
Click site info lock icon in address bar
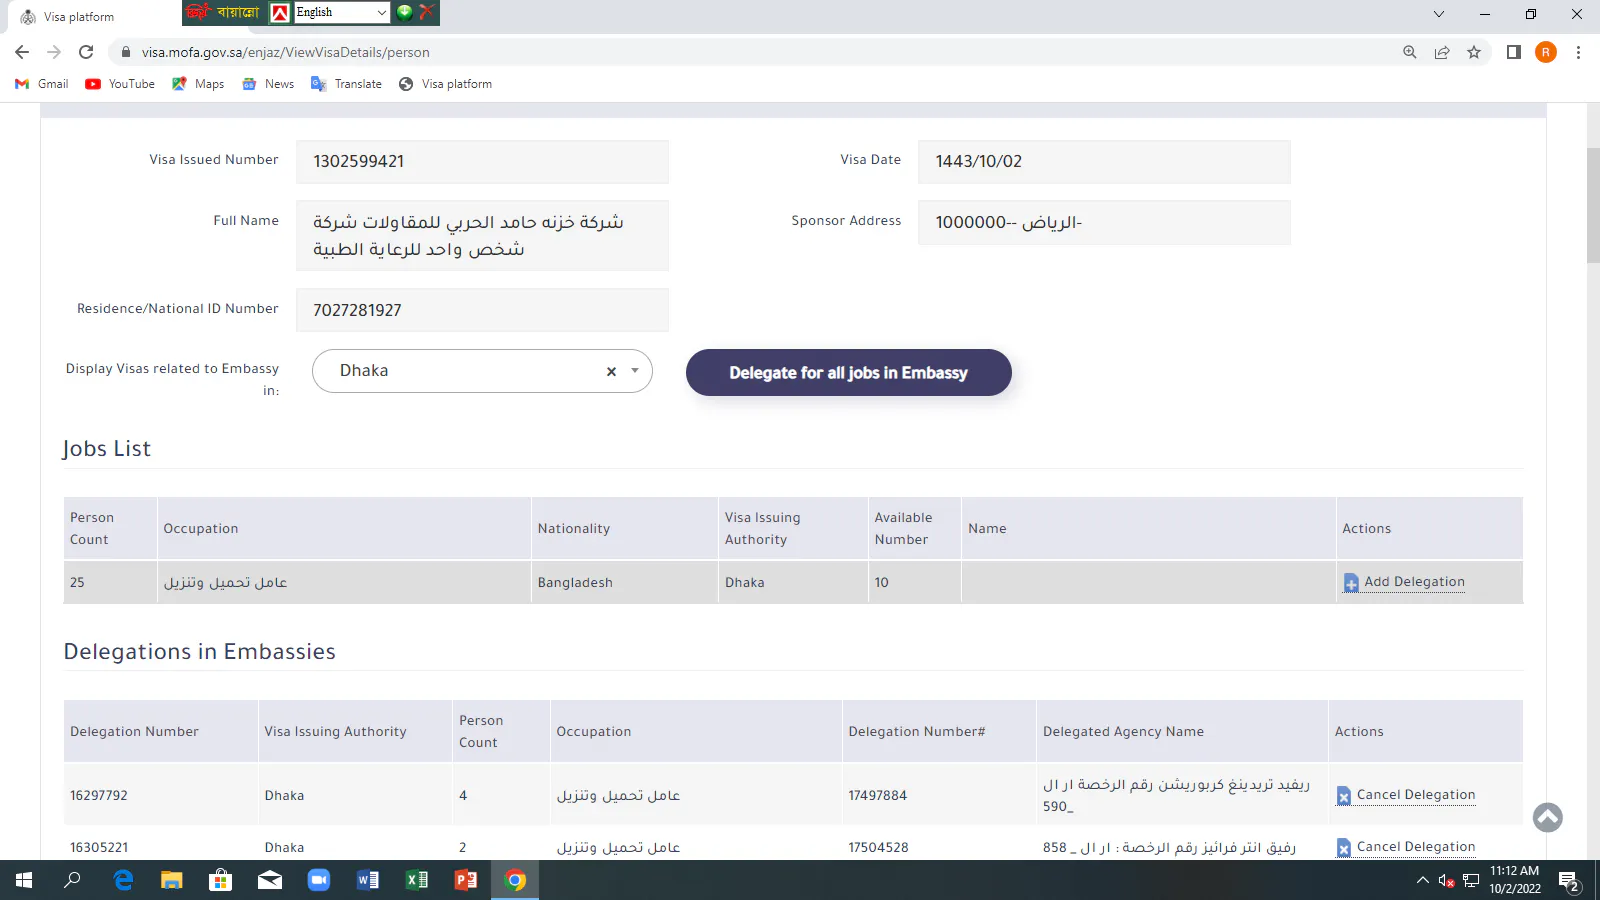click(x=125, y=52)
